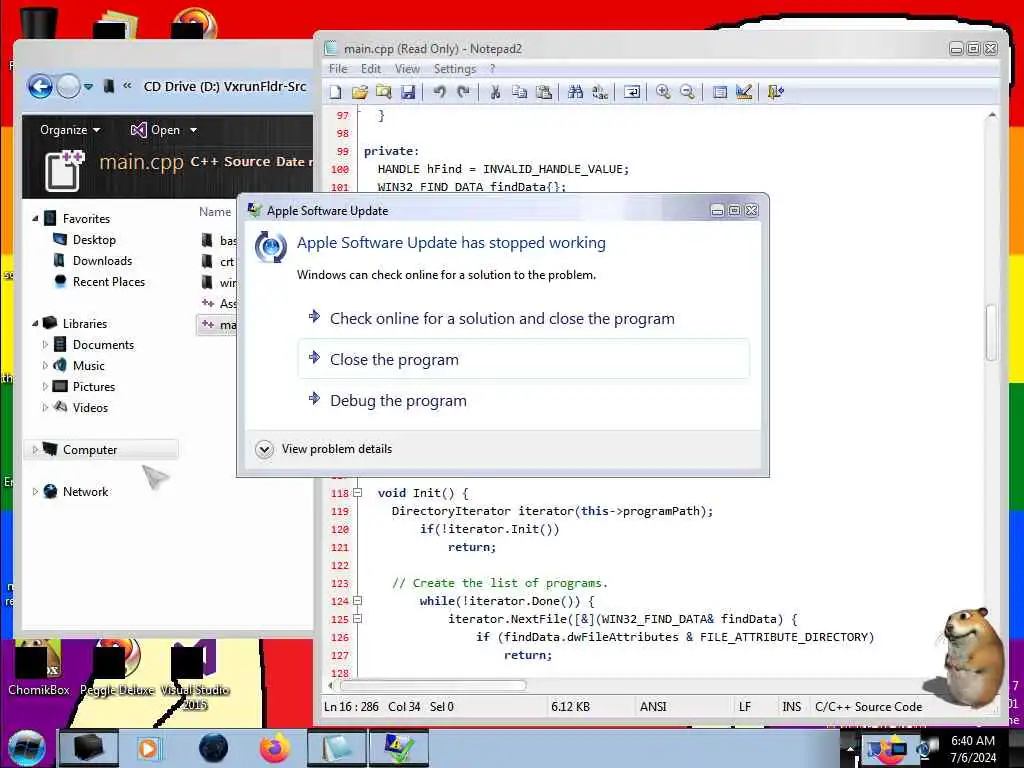Screen dimensions: 1024x768
Task: Expand the Documents library node
Action: [45, 344]
